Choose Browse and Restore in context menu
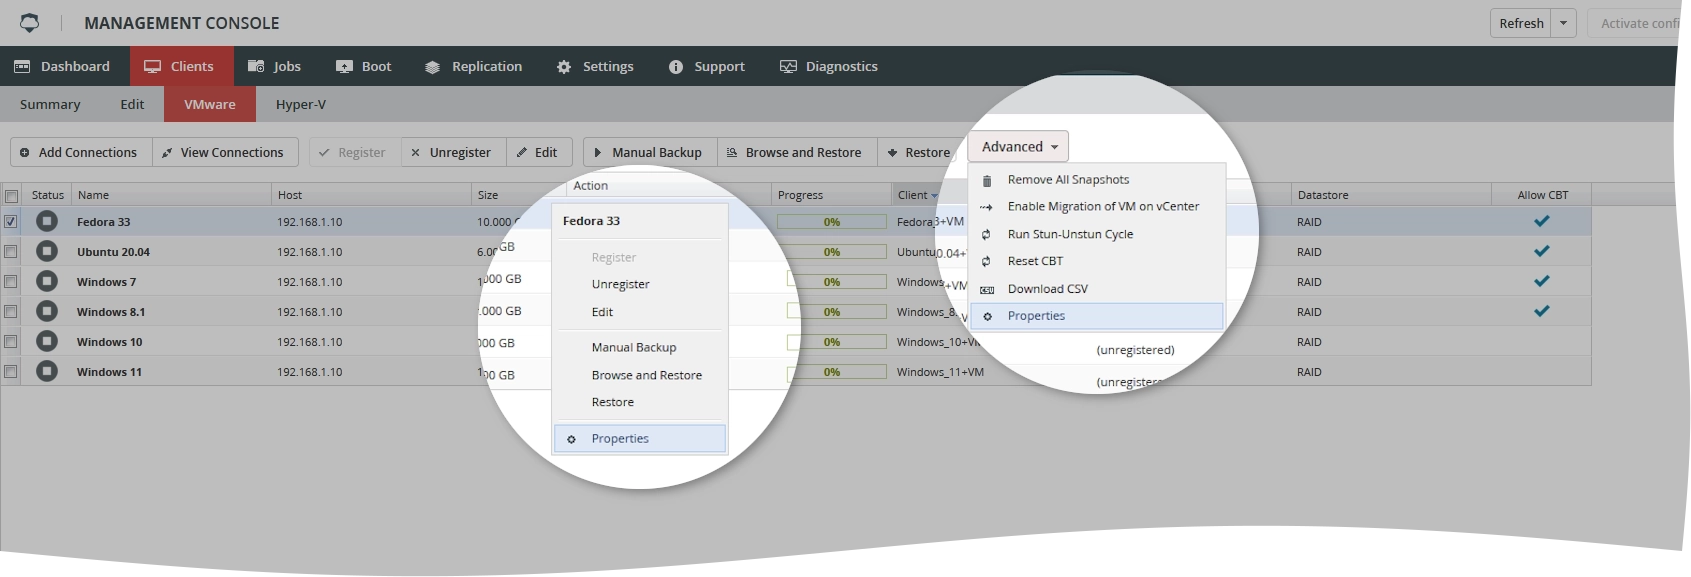The height and width of the screenshot is (577, 1691). coord(640,375)
